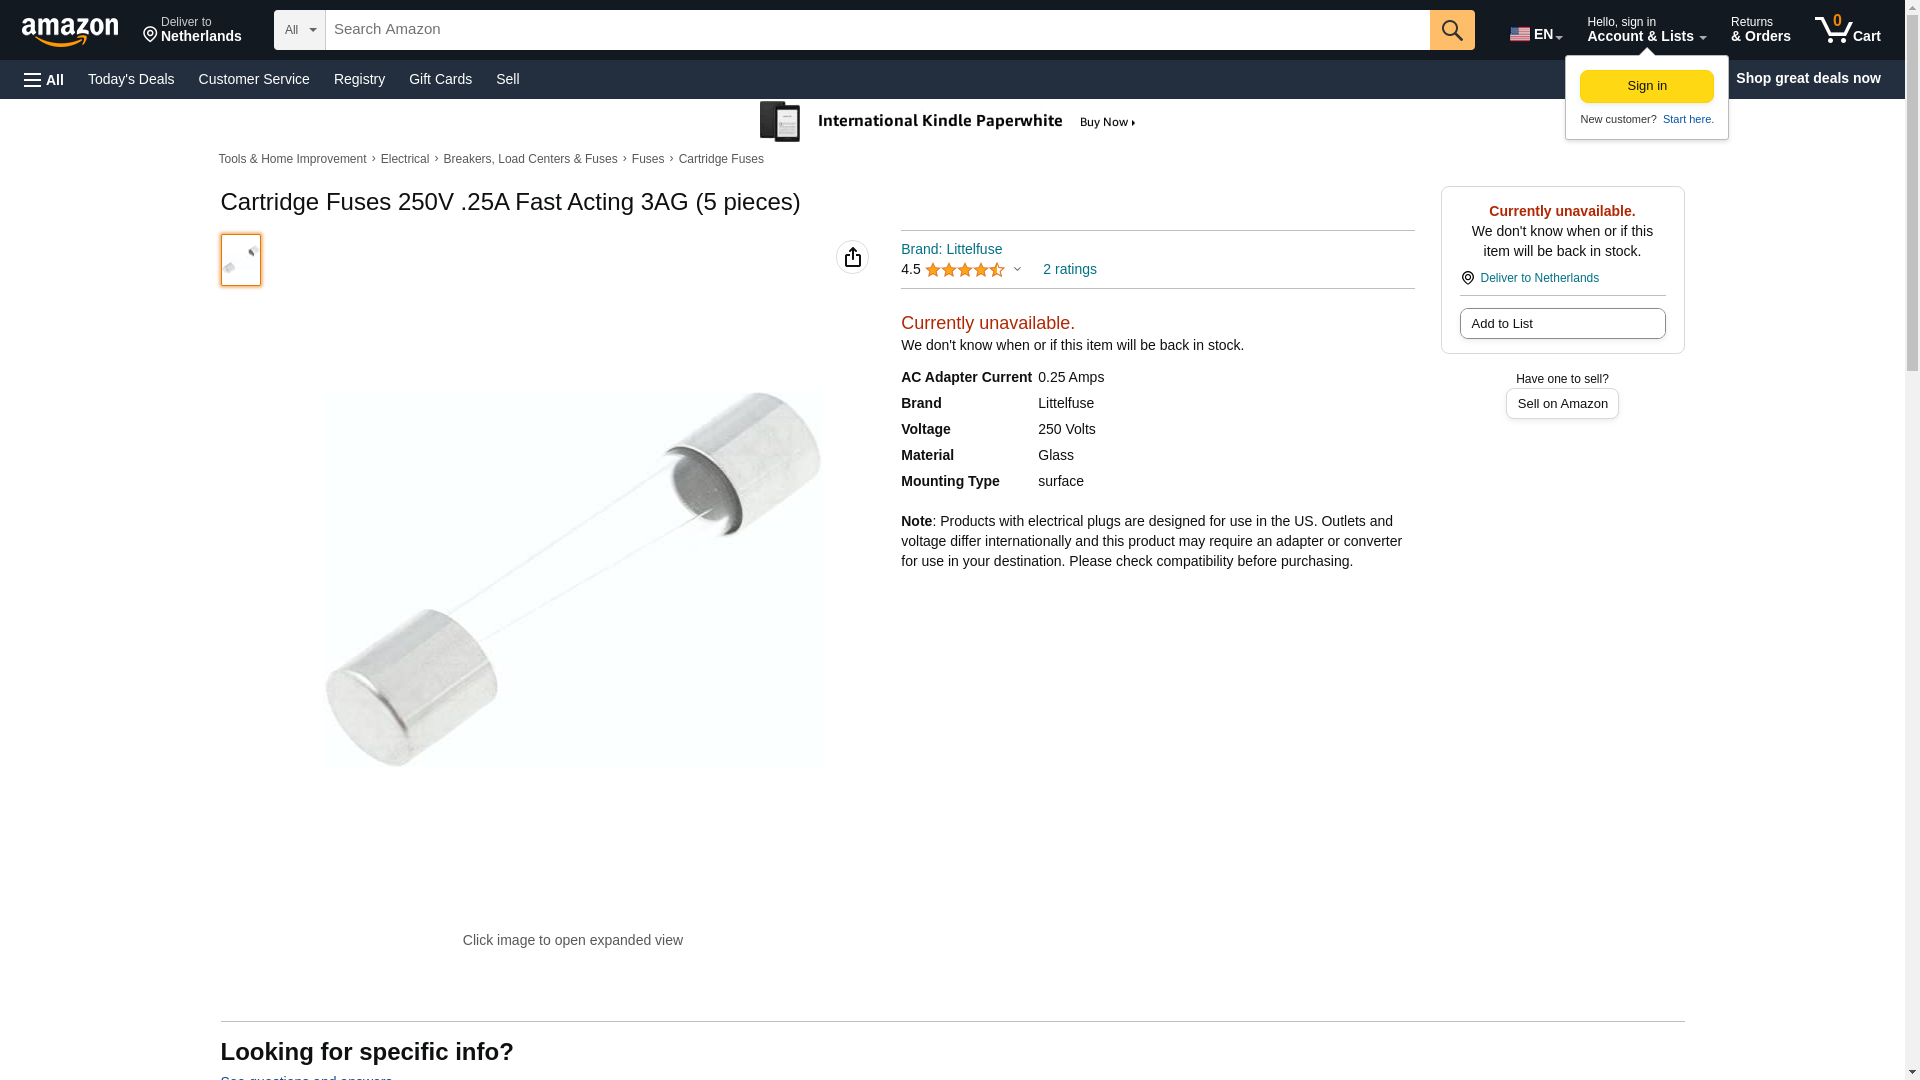This screenshot has height=1080, width=1920.
Task: Click the Amazon logo
Action: pos(70,31)
